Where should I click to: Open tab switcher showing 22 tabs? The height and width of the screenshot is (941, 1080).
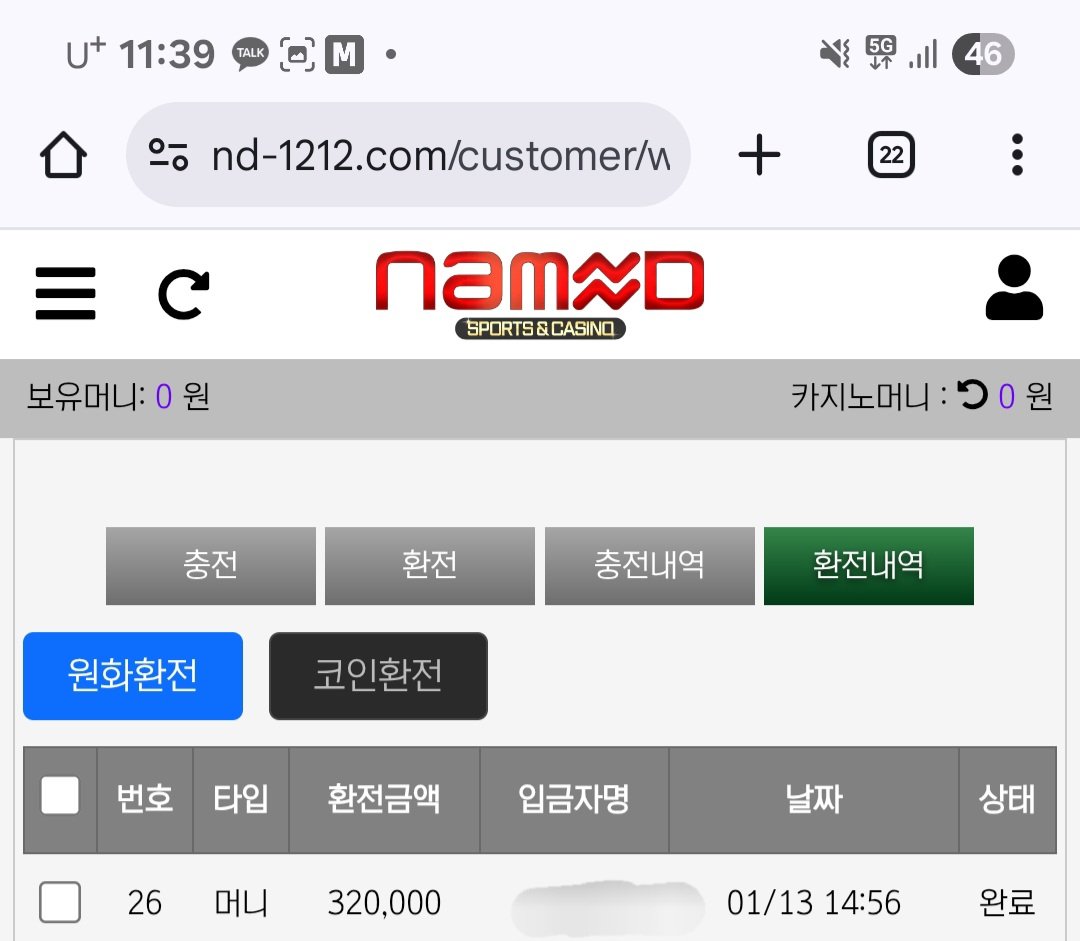tap(891, 155)
